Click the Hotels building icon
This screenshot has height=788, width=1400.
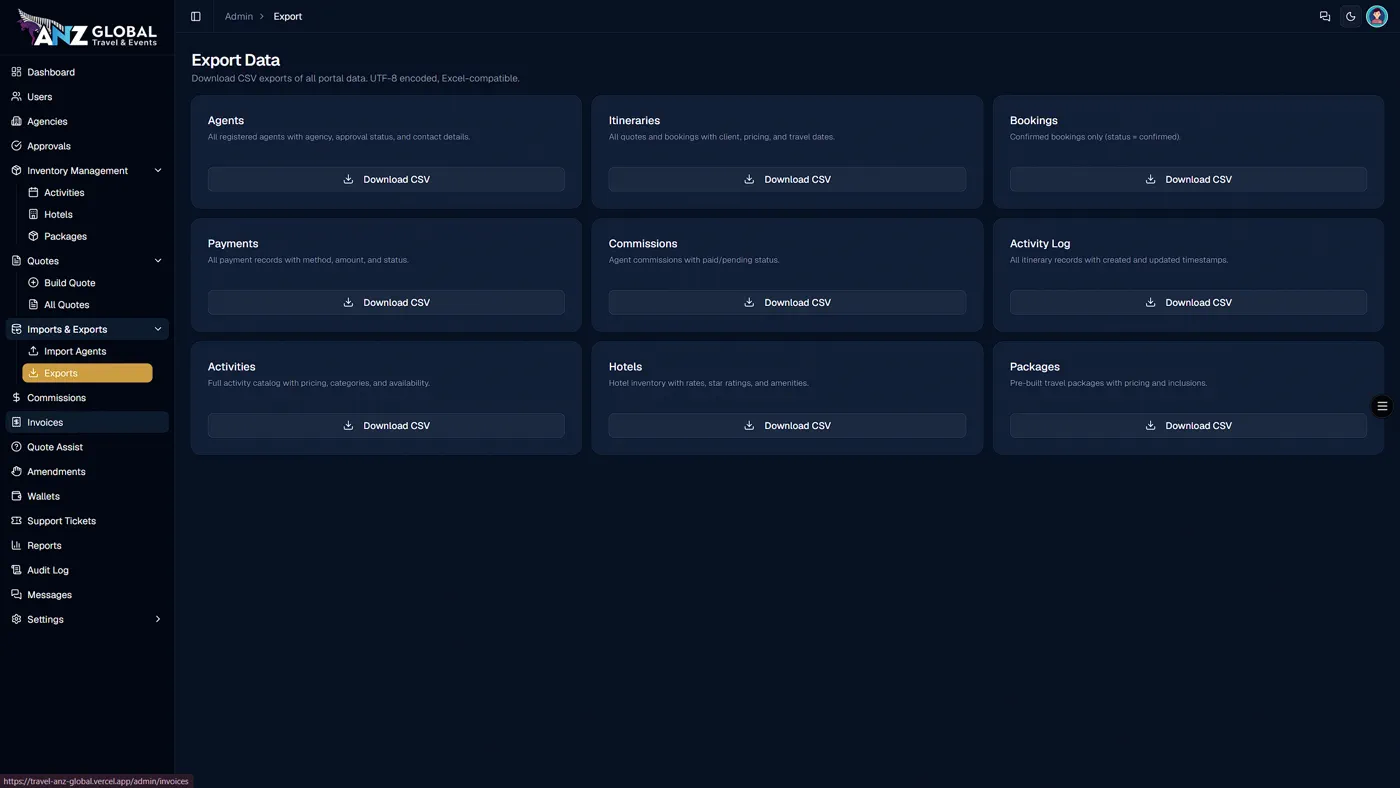click(33, 214)
